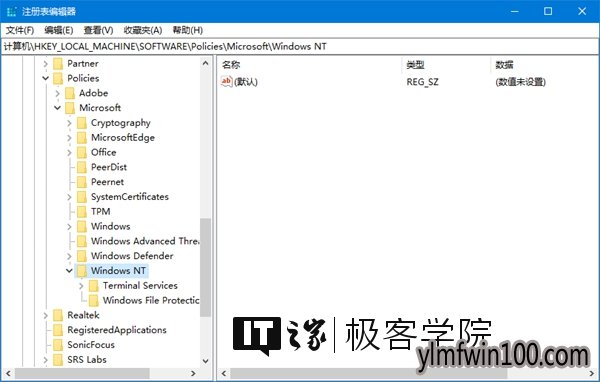
Task: Expand the Windows key chevron
Action: (x=69, y=227)
